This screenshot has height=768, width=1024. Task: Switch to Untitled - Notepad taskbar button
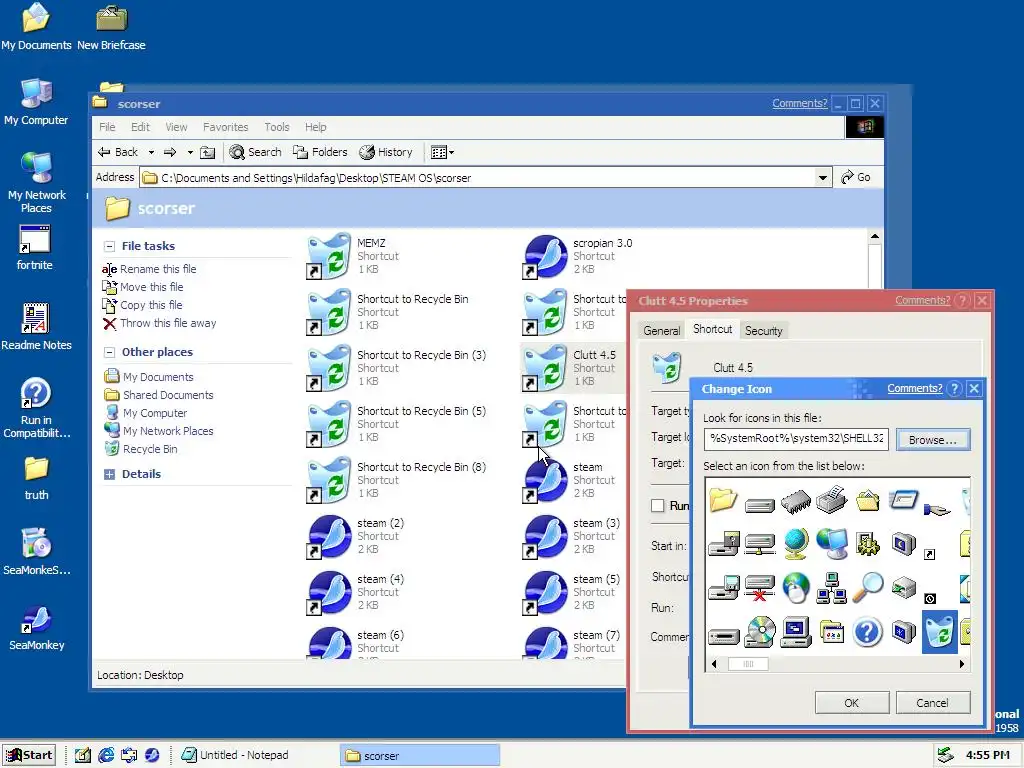[x=235, y=755]
